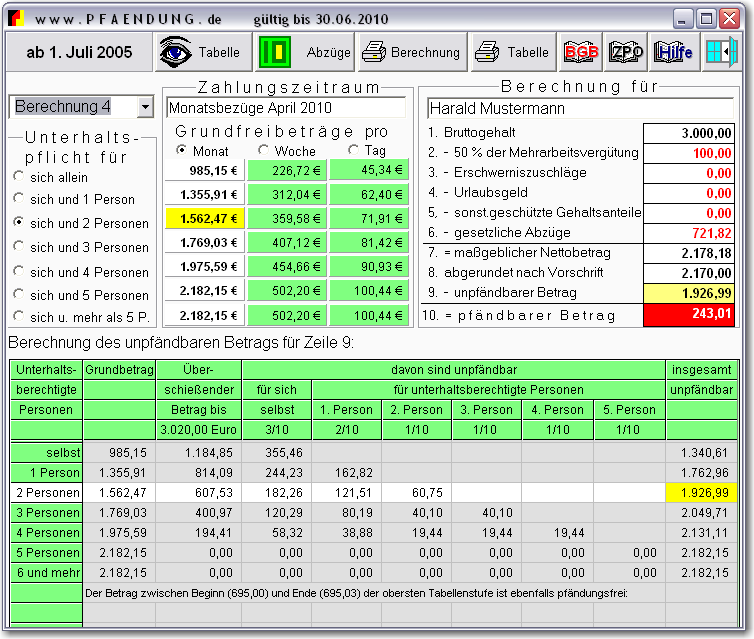The height and width of the screenshot is (639, 754).
Task: Click the yellow 1.562,47 € cell
Action: 205,218
